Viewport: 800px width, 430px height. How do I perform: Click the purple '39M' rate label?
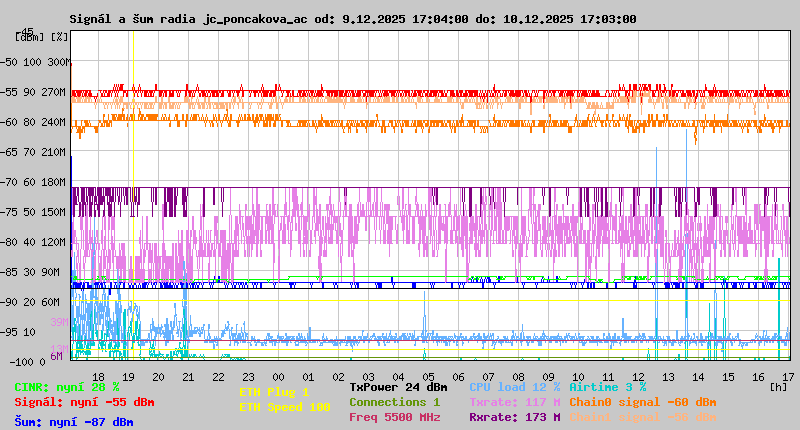[x=59, y=322]
